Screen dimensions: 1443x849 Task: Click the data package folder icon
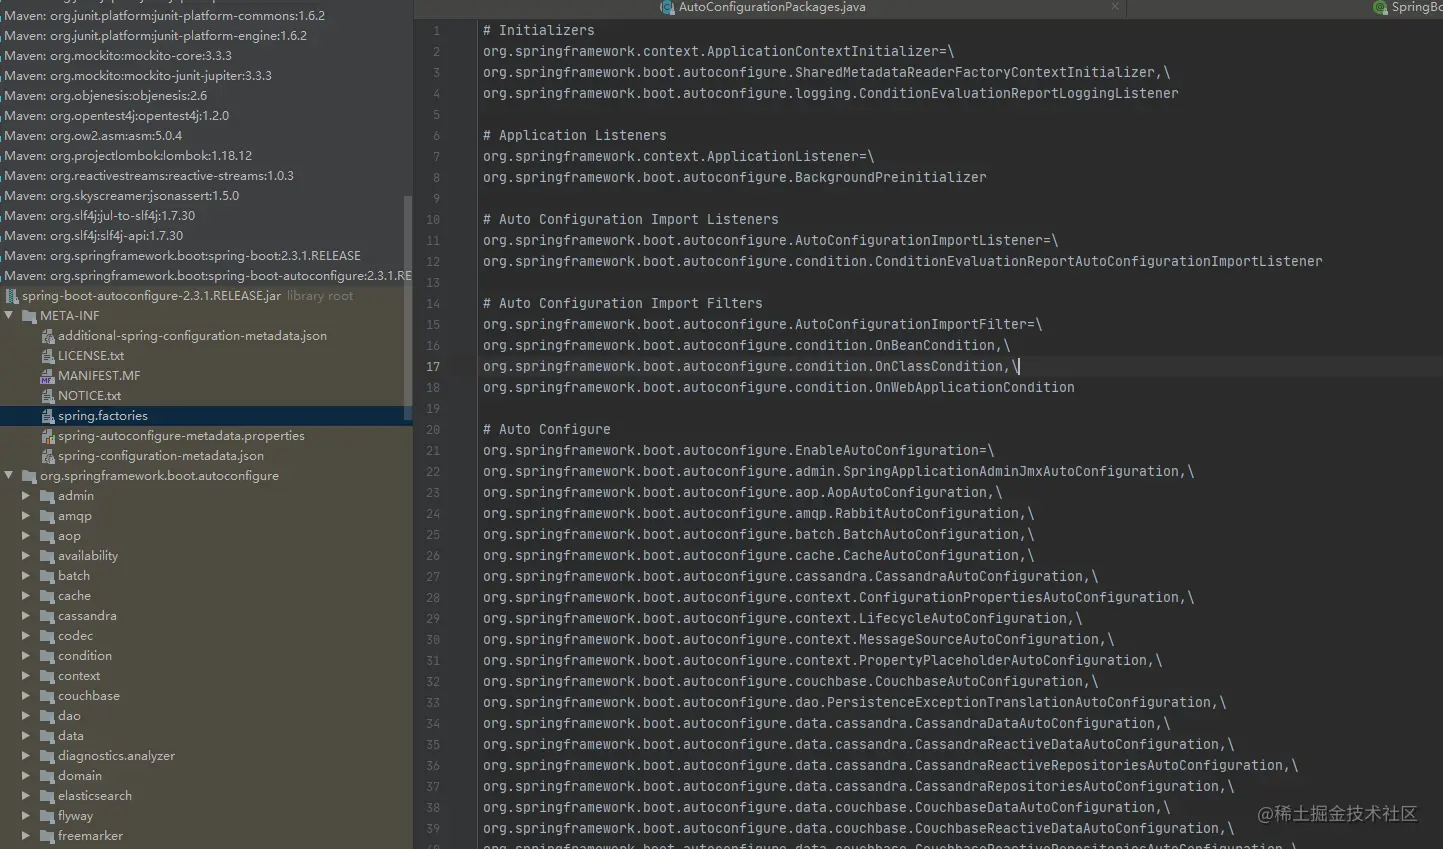(47, 736)
